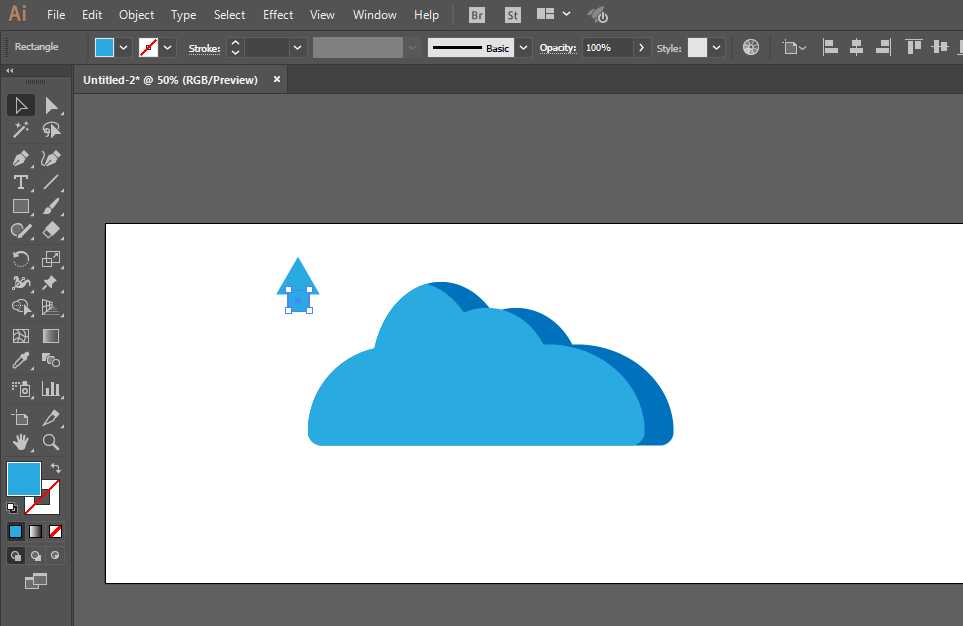This screenshot has height=626, width=963.
Task: Swap fill and stroke colors
Action: [55, 468]
